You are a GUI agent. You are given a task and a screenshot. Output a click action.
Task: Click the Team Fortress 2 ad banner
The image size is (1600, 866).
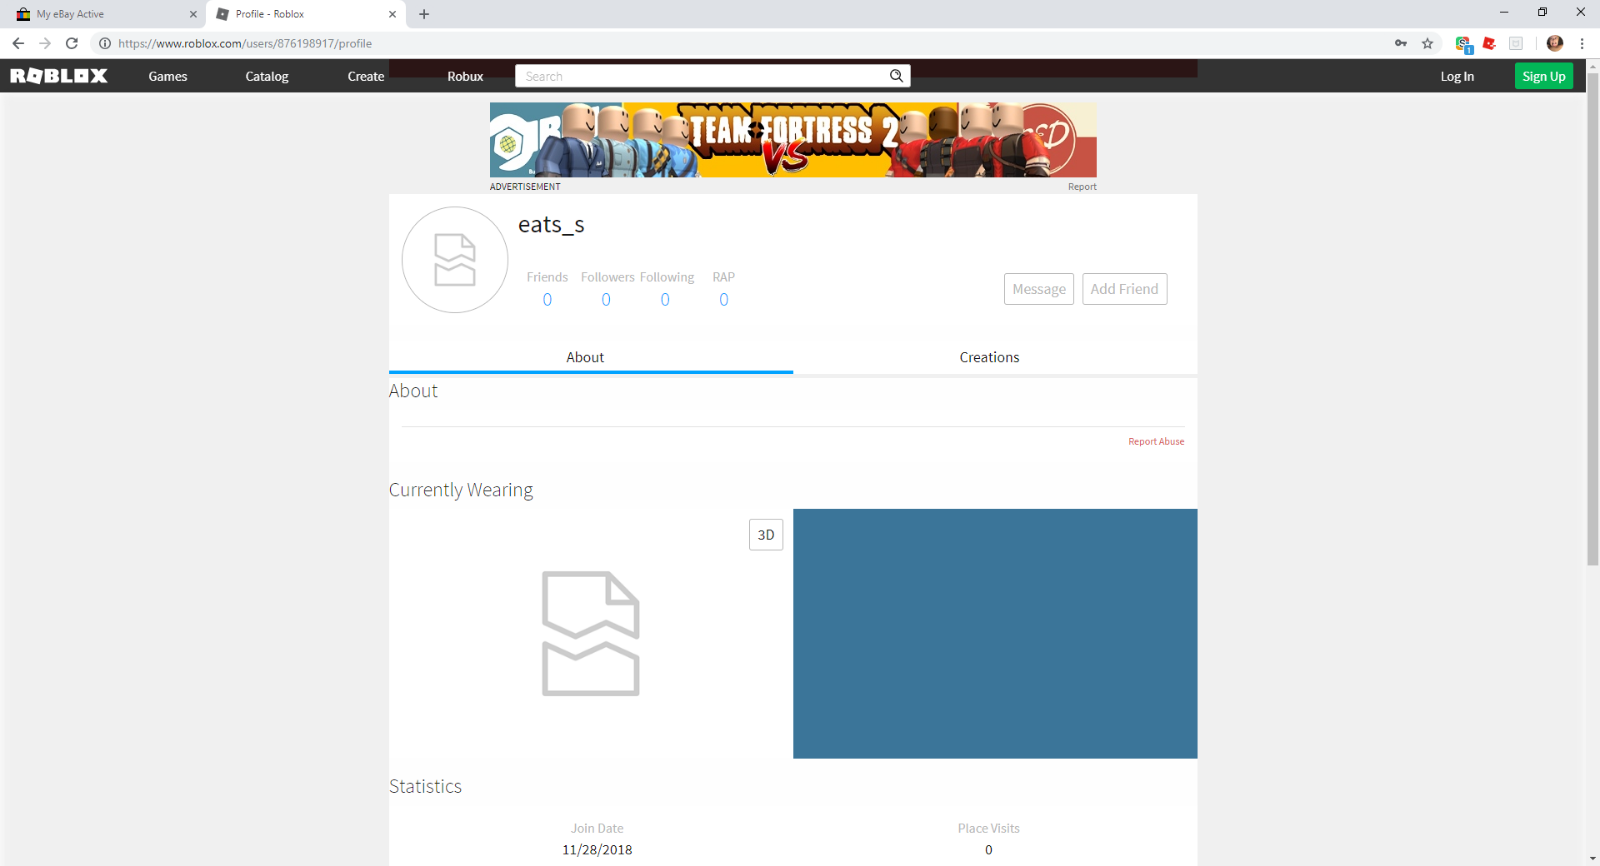click(x=793, y=140)
